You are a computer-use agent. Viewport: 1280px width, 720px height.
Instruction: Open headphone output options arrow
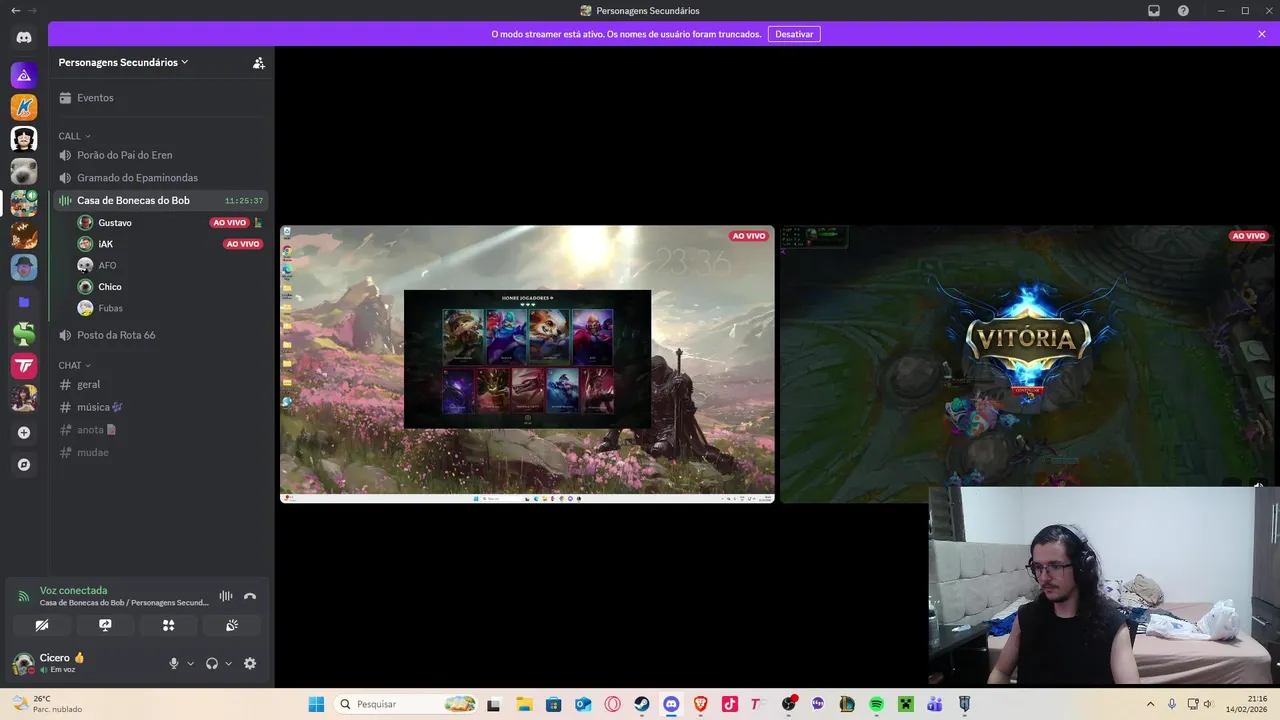pos(229,663)
